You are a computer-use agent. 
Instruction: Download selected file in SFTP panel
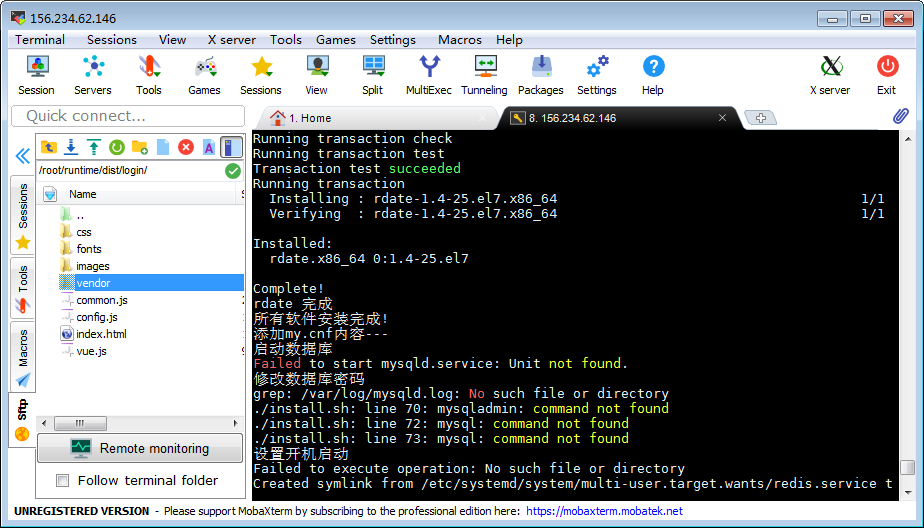tap(71, 147)
